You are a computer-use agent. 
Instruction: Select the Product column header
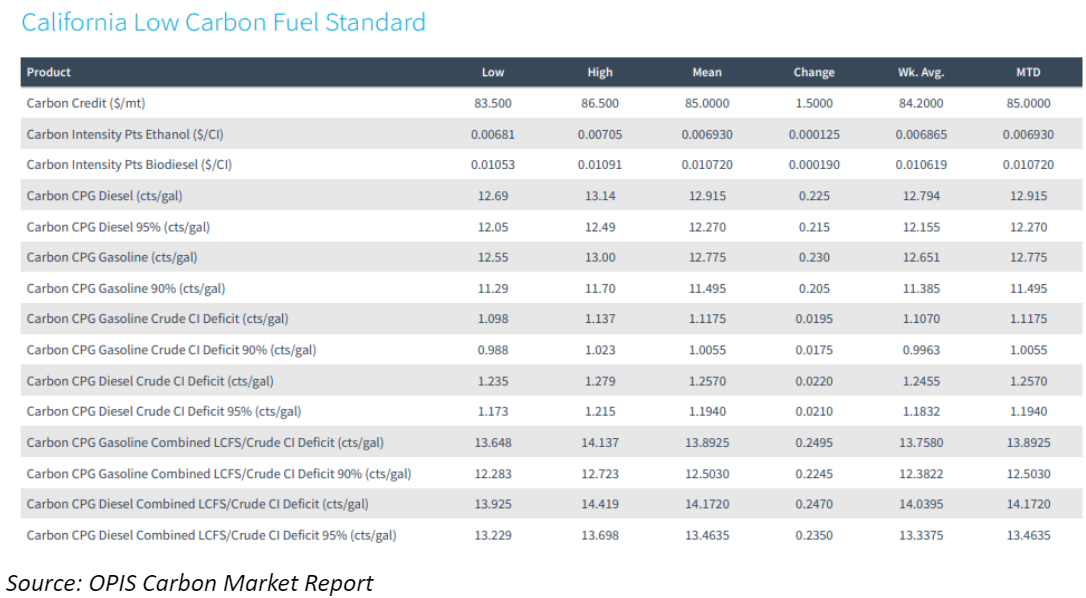[x=48, y=72]
